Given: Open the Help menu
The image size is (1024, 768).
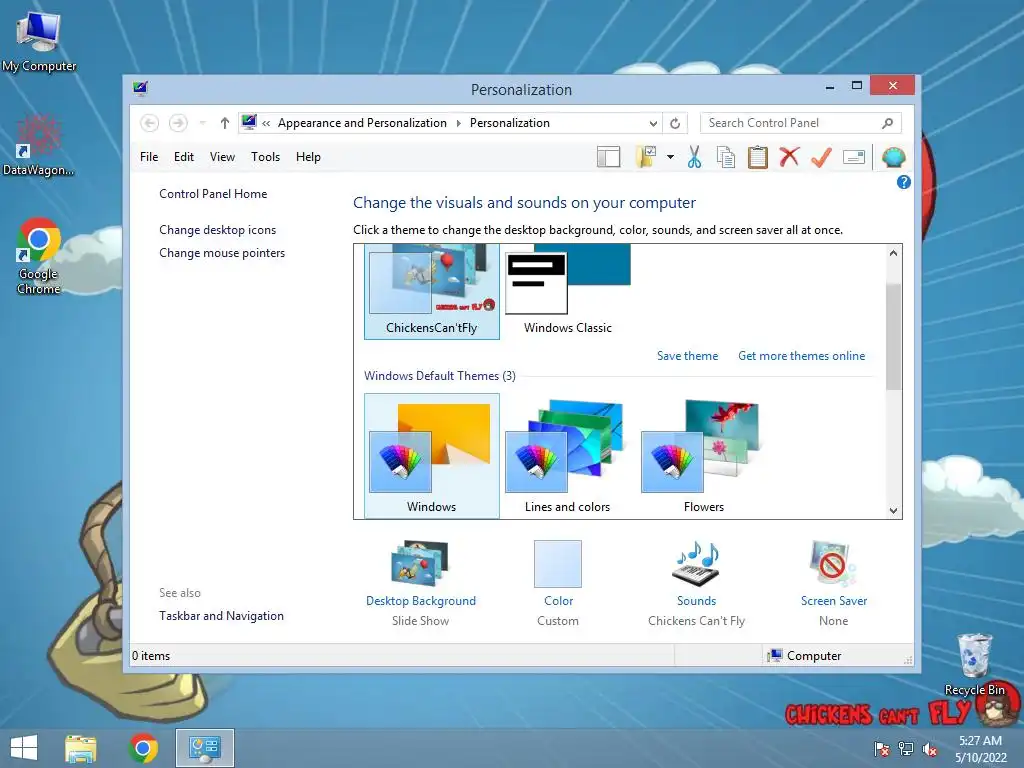Looking at the screenshot, I should click(308, 157).
